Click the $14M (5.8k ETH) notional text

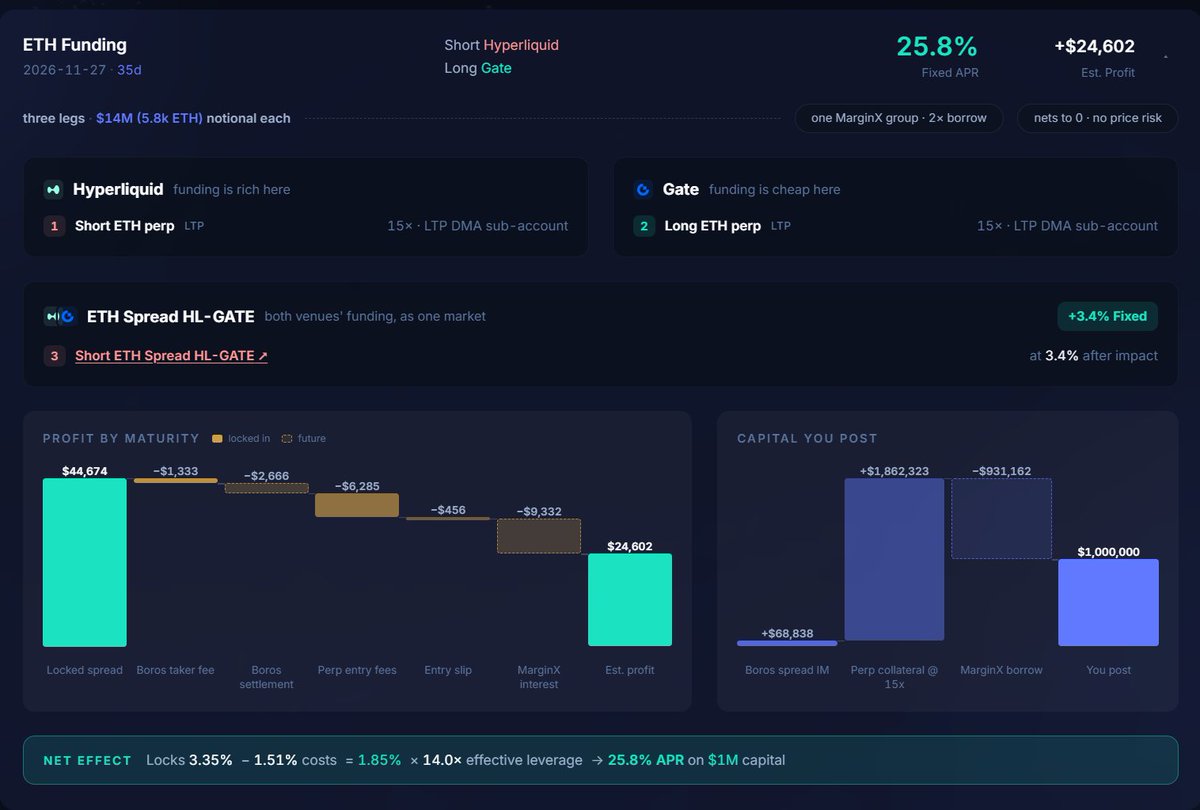150,118
